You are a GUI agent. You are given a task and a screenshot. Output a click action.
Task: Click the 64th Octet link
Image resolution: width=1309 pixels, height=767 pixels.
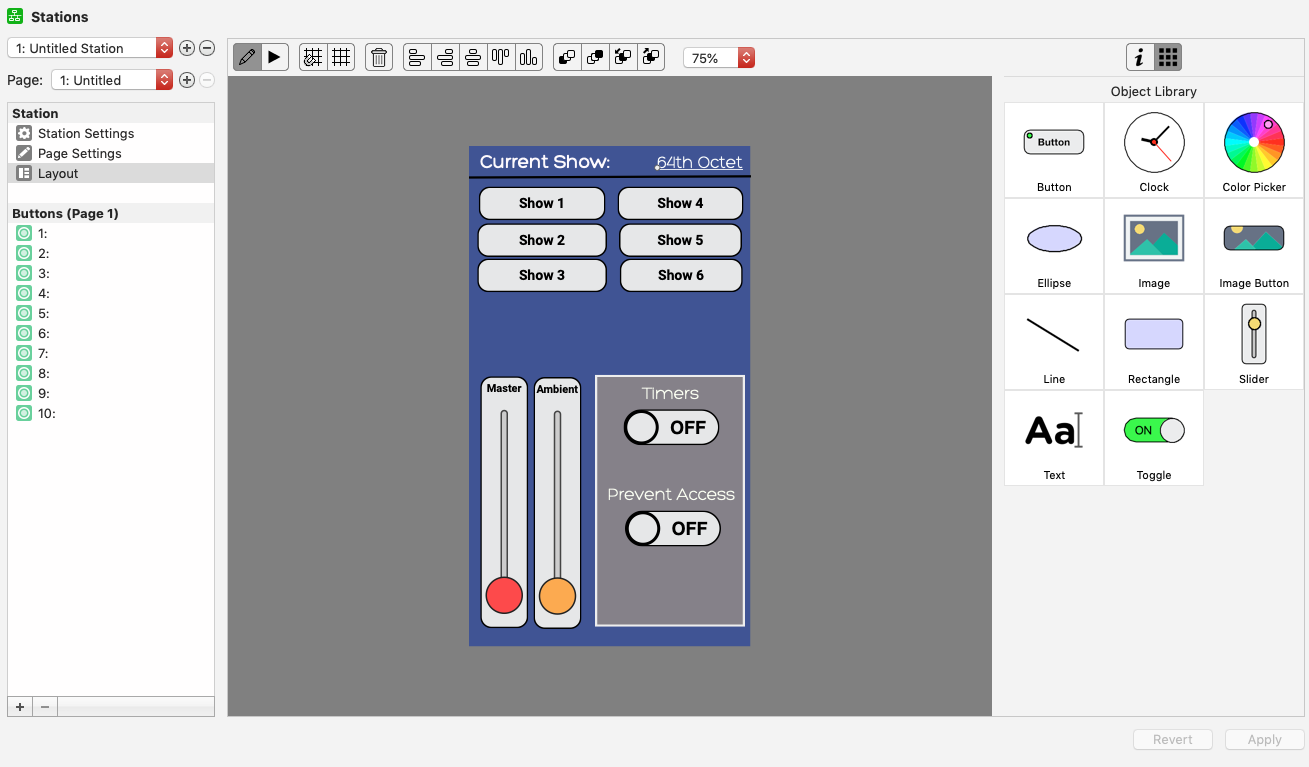(699, 163)
